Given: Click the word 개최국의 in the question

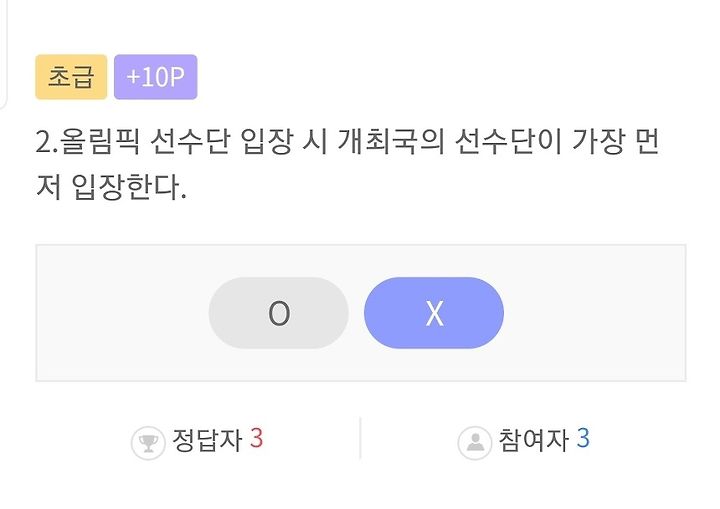Looking at the screenshot, I should click(391, 141).
